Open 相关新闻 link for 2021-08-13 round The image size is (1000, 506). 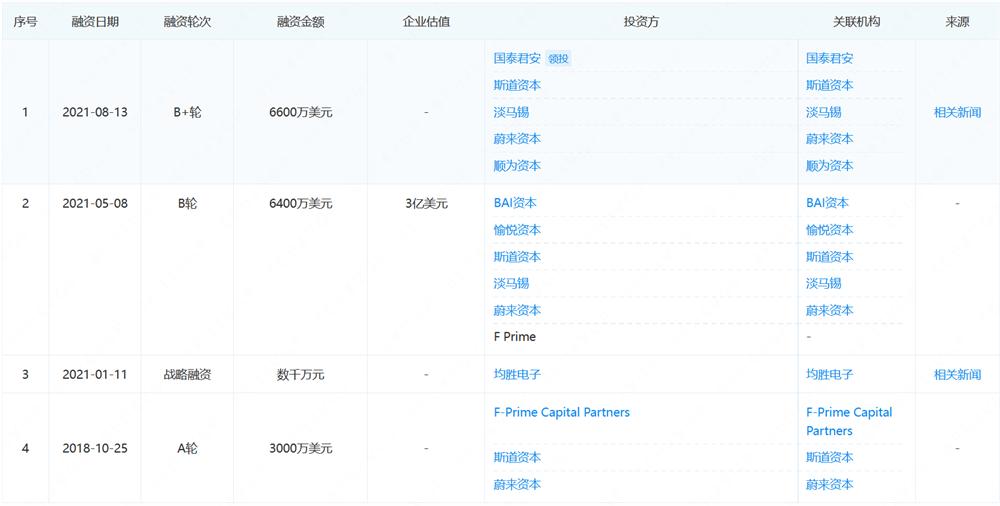[957, 113]
